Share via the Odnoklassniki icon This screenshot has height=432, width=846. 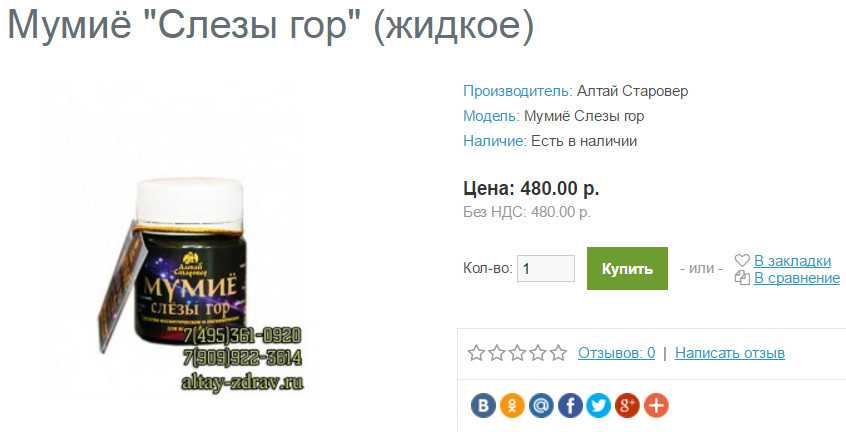click(x=512, y=406)
